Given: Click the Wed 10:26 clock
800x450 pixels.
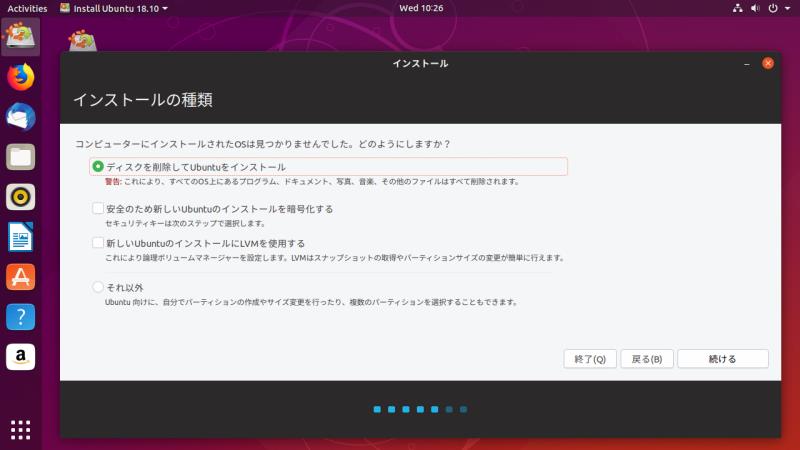Looking at the screenshot, I should 421,8.
